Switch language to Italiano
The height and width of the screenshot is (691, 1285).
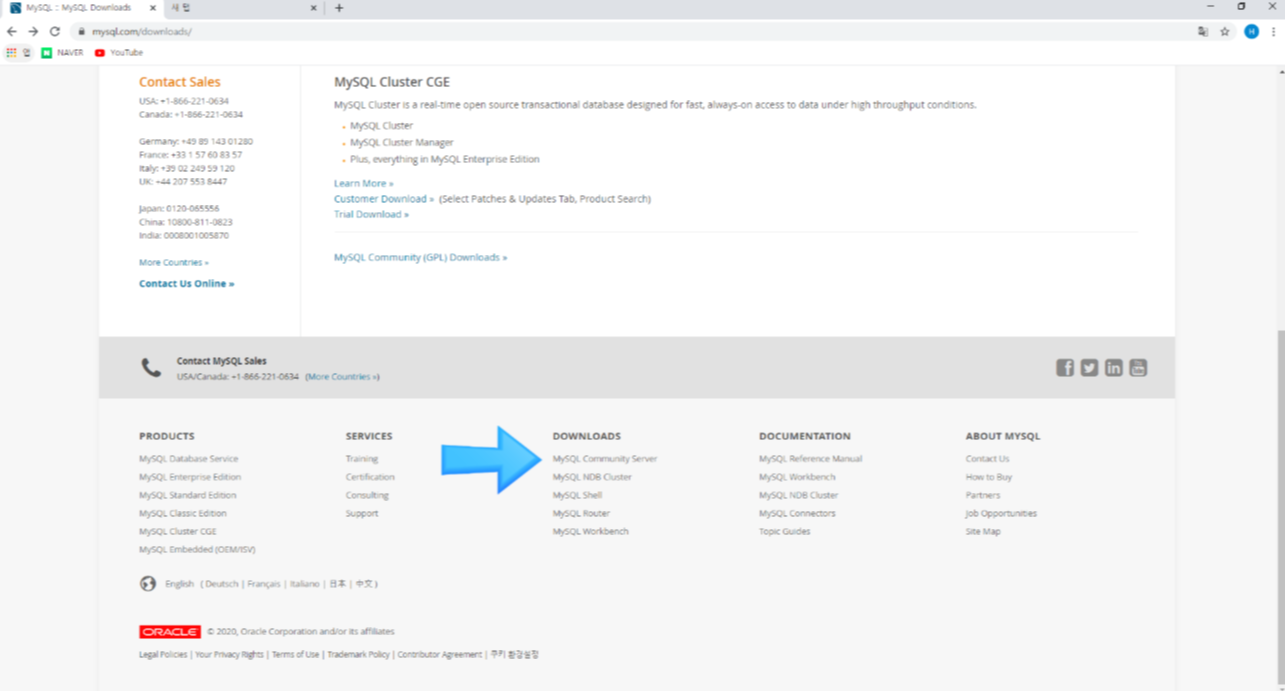click(x=305, y=584)
